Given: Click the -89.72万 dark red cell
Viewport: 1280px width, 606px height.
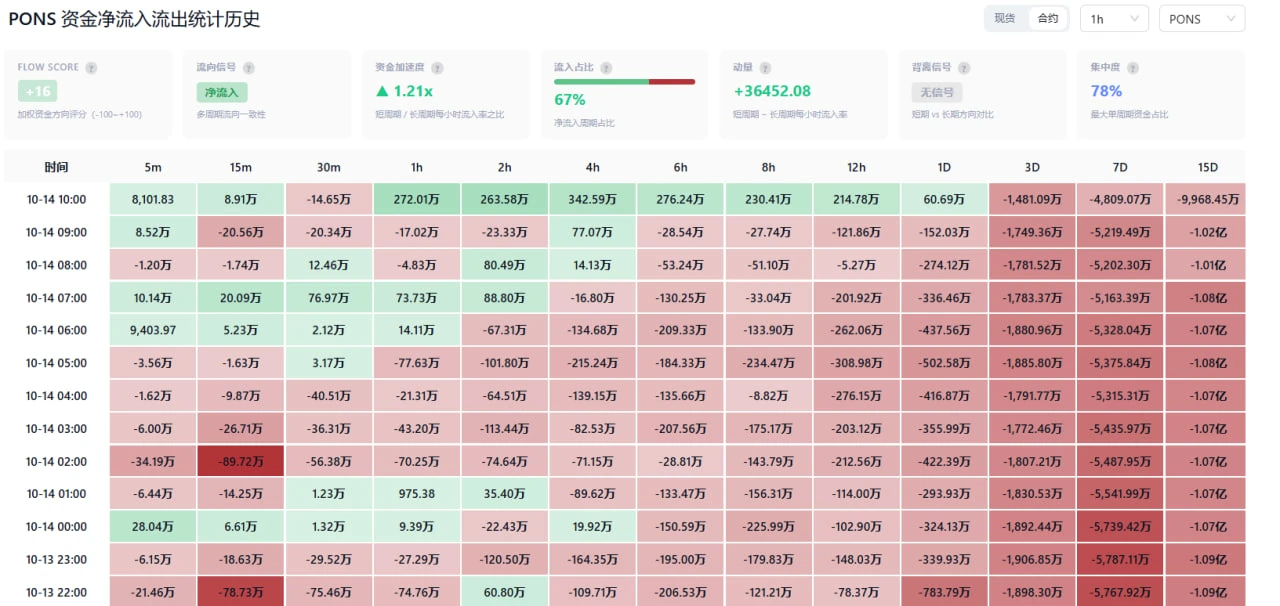Looking at the screenshot, I should (x=240, y=462).
